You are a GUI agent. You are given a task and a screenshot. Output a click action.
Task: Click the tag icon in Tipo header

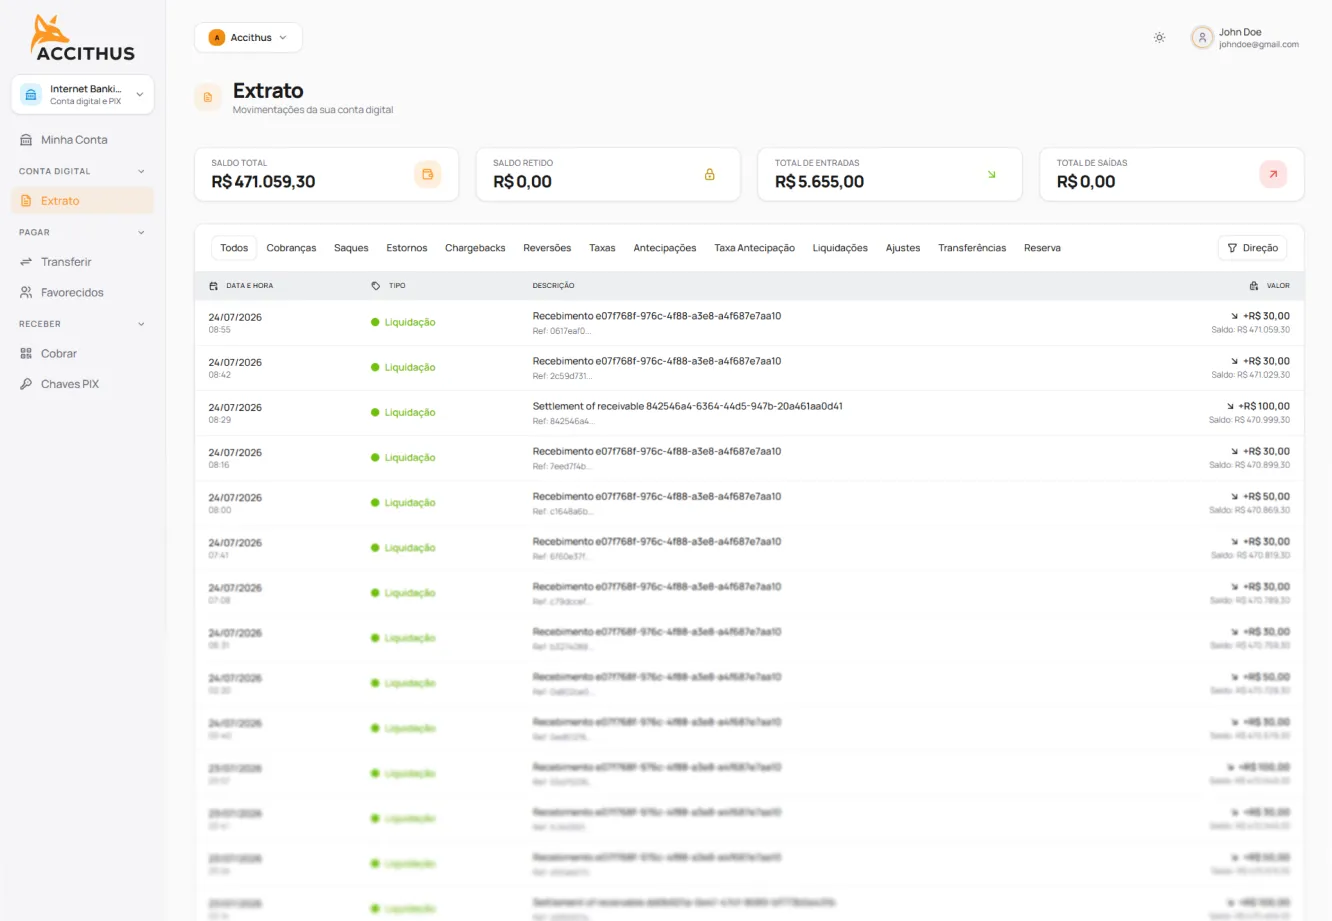376,286
